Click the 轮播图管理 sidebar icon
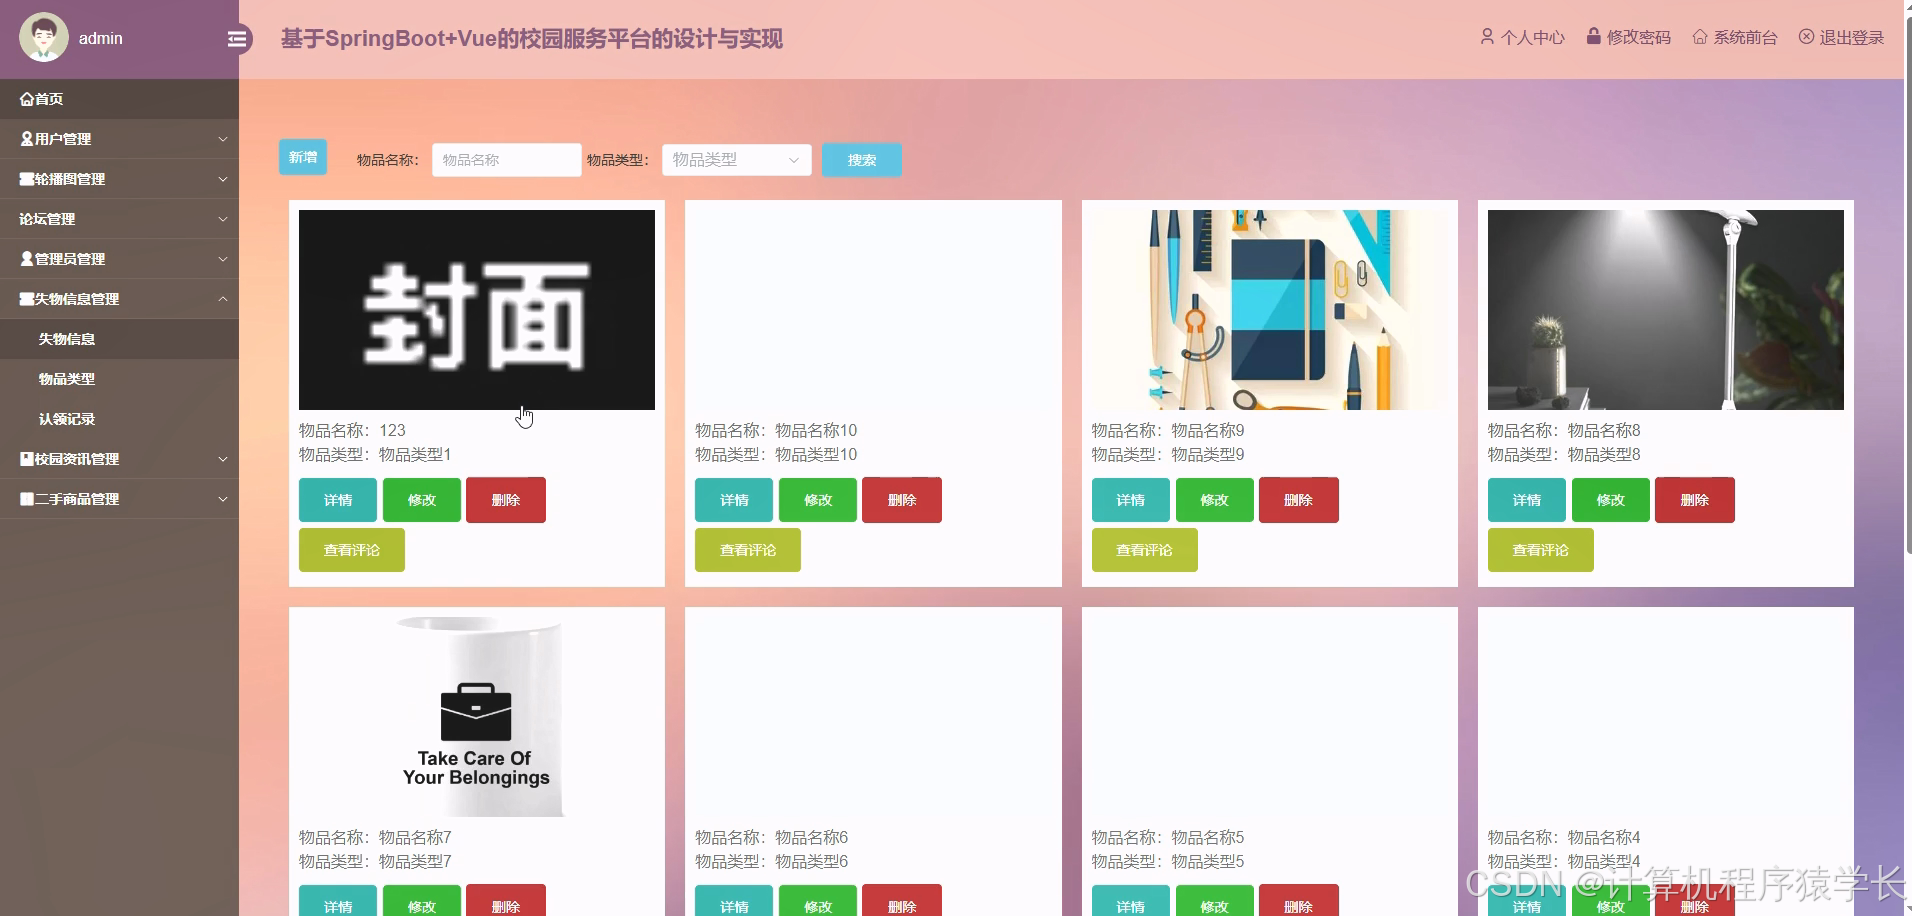1912x916 pixels. tap(24, 178)
